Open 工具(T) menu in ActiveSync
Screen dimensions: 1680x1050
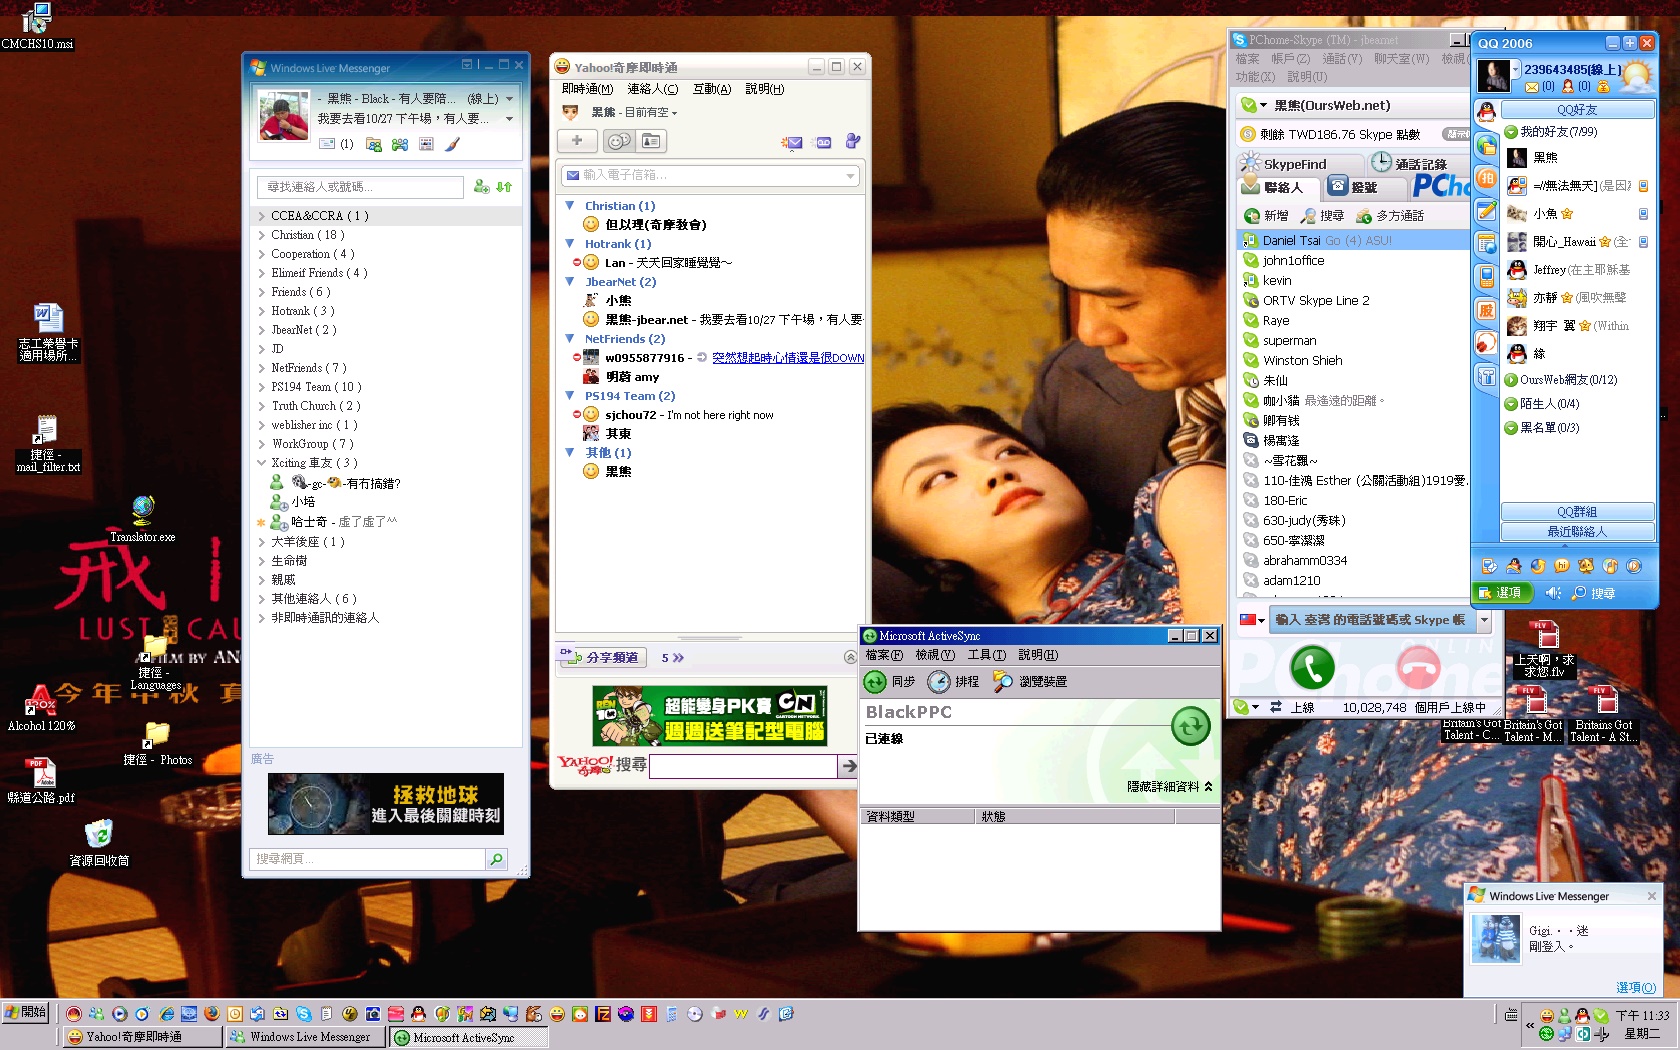pyautogui.click(x=986, y=655)
